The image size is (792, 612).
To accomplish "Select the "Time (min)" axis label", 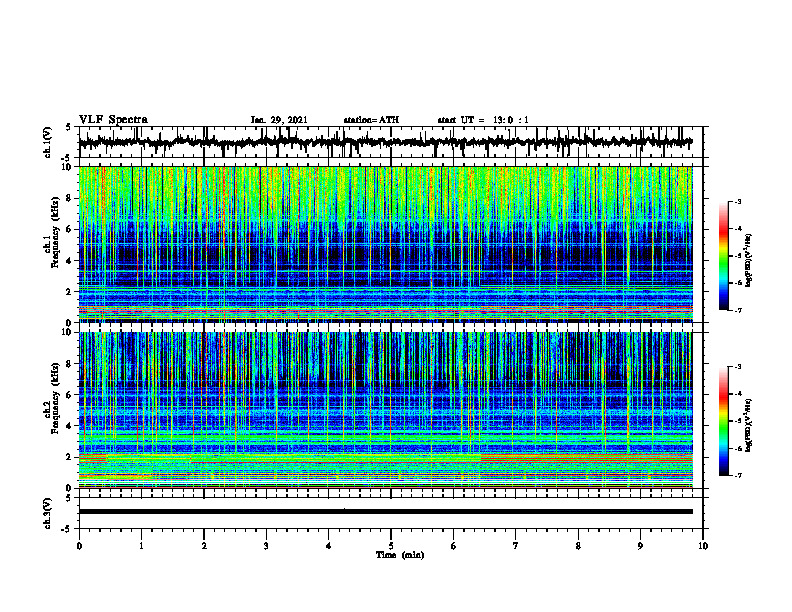I will [400, 555].
